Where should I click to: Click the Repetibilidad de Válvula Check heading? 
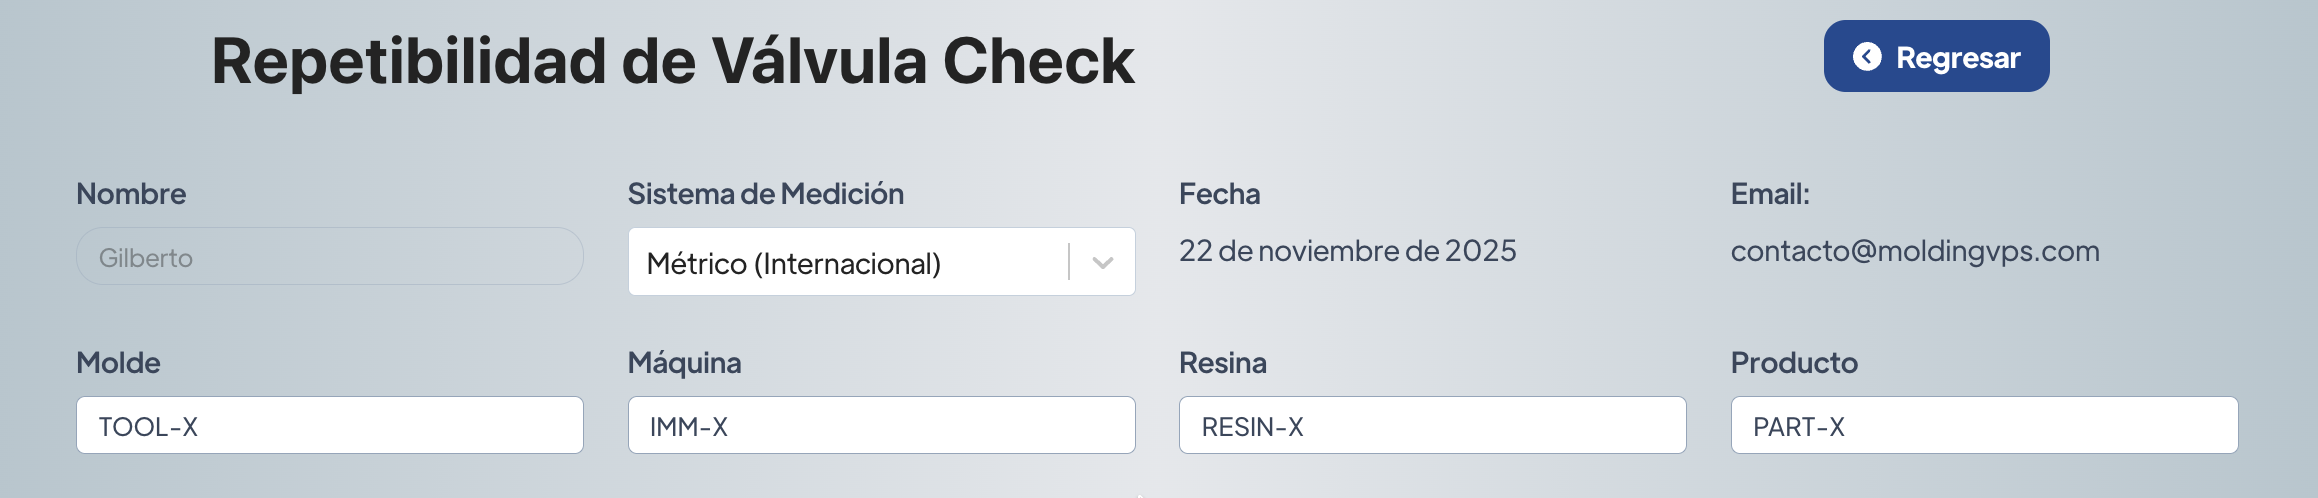coord(673,61)
